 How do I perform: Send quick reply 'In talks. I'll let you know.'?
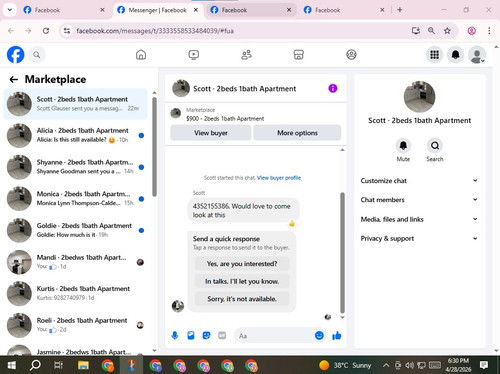click(x=242, y=281)
